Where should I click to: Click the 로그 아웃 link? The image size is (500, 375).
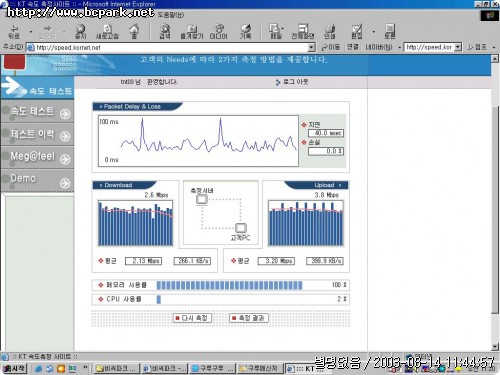[x=292, y=82]
